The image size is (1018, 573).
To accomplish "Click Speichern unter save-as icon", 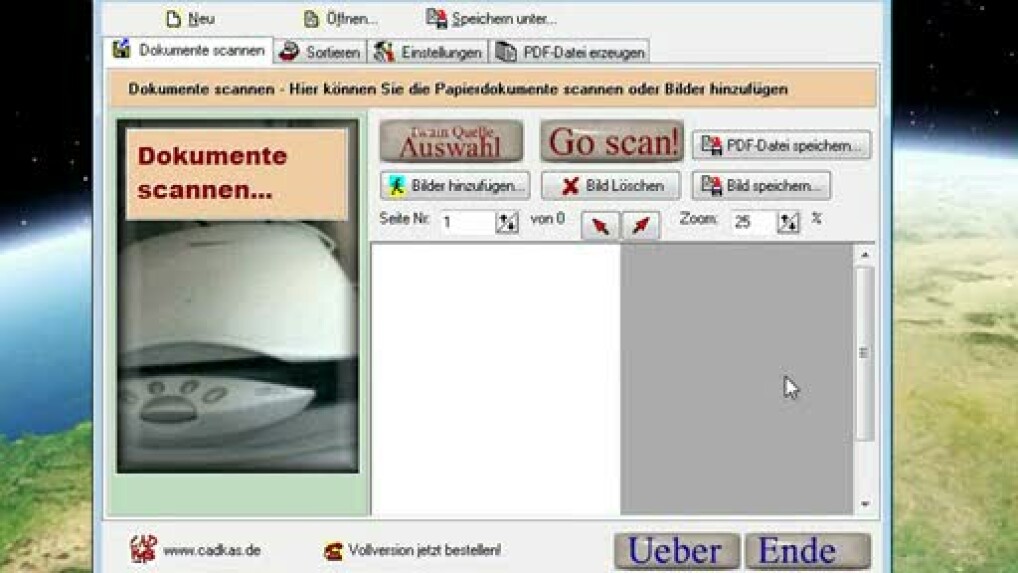I will [436, 19].
